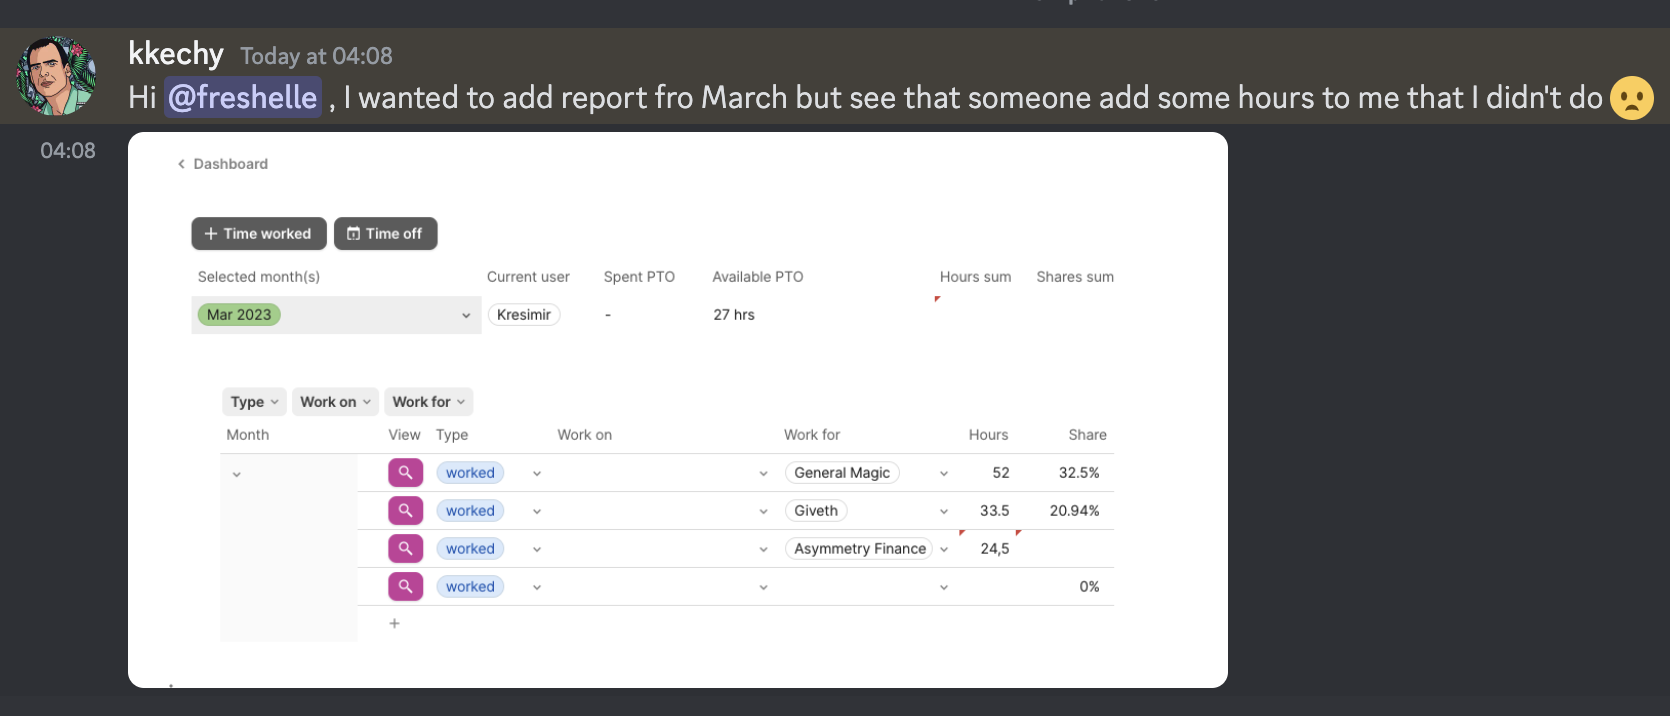Open the Selected month(s) dropdown
This screenshot has height=716, width=1670.
click(x=336, y=315)
